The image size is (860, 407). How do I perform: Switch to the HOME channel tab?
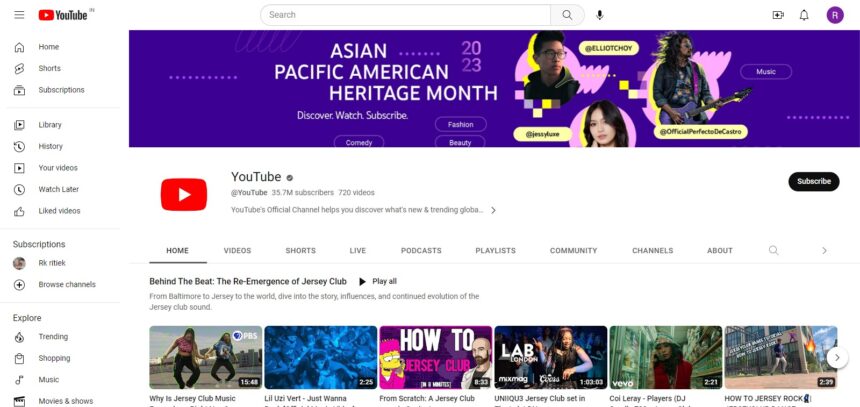pyautogui.click(x=178, y=251)
